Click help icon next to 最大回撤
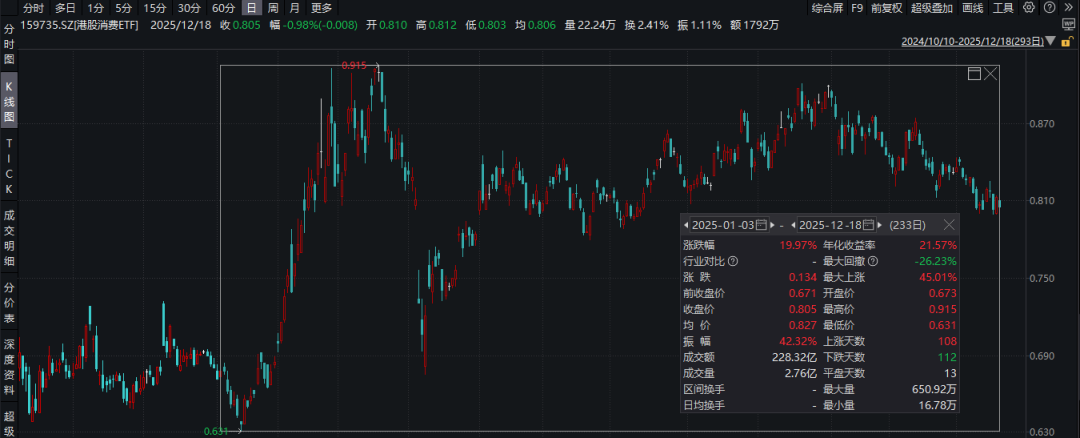1080x438 pixels. point(873,261)
